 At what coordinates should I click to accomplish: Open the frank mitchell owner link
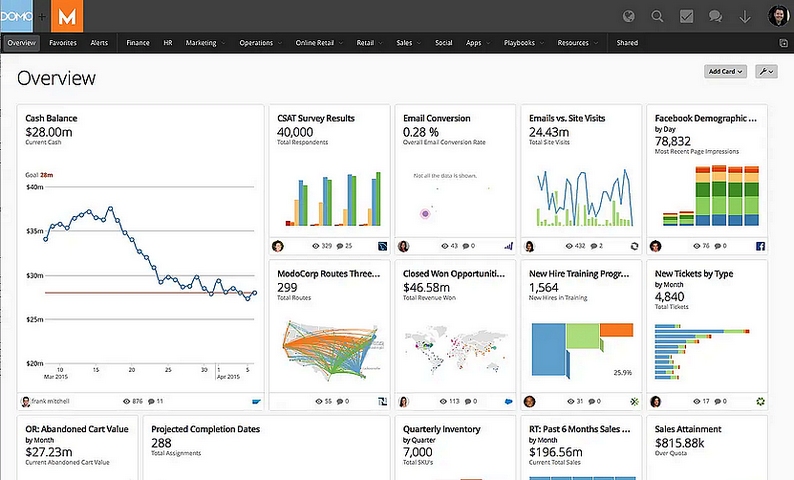click(50, 401)
